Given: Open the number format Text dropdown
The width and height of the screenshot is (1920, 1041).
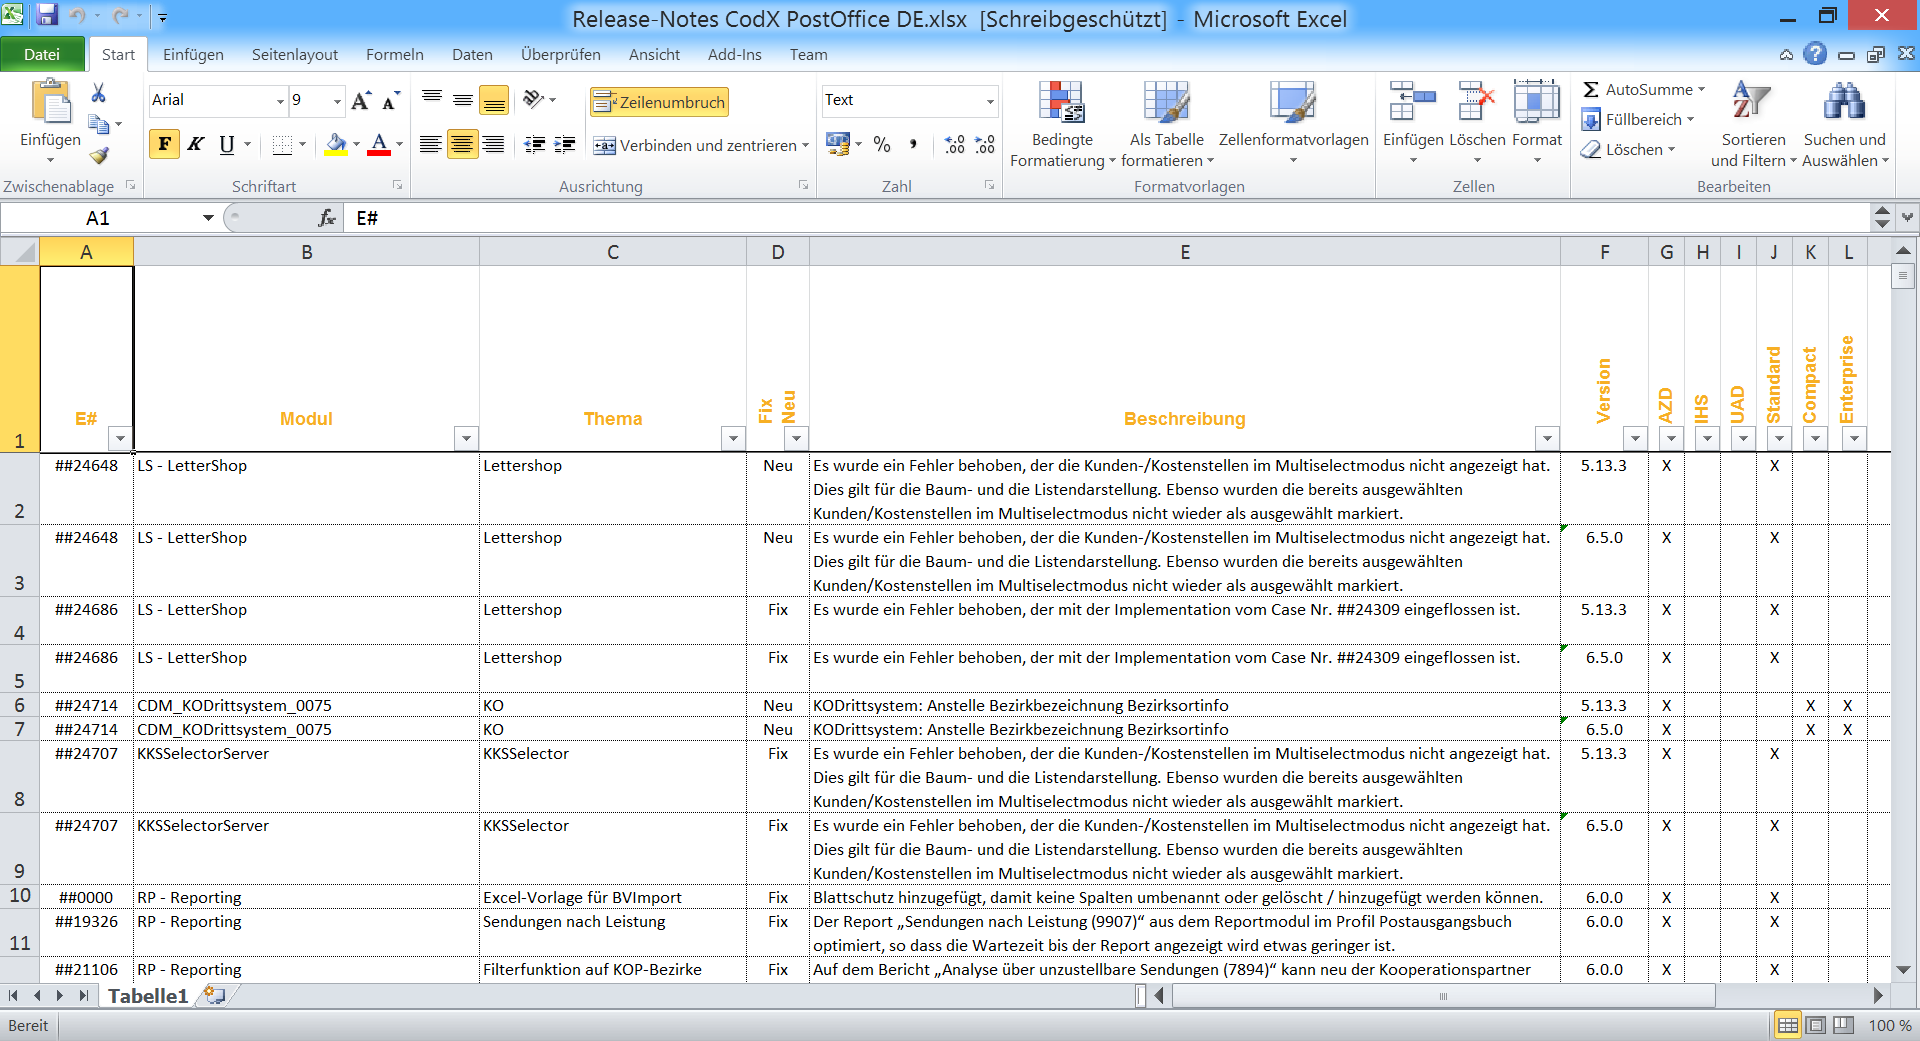Looking at the screenshot, I should click(x=990, y=101).
